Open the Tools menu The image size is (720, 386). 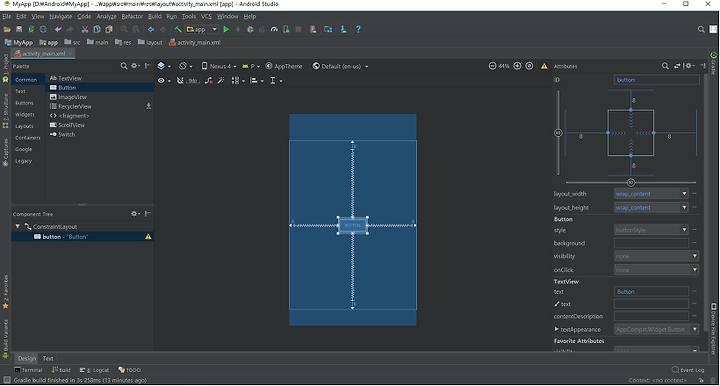(x=189, y=17)
